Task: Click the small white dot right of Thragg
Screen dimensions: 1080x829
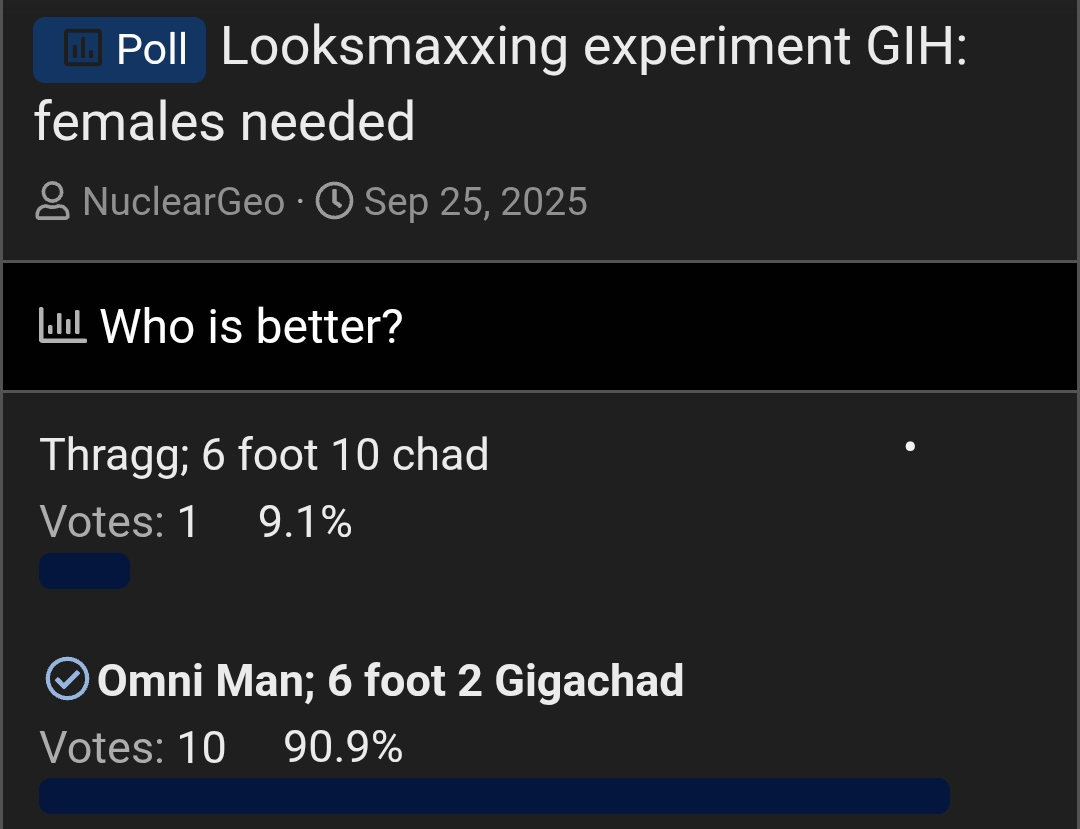Action: coord(910,447)
